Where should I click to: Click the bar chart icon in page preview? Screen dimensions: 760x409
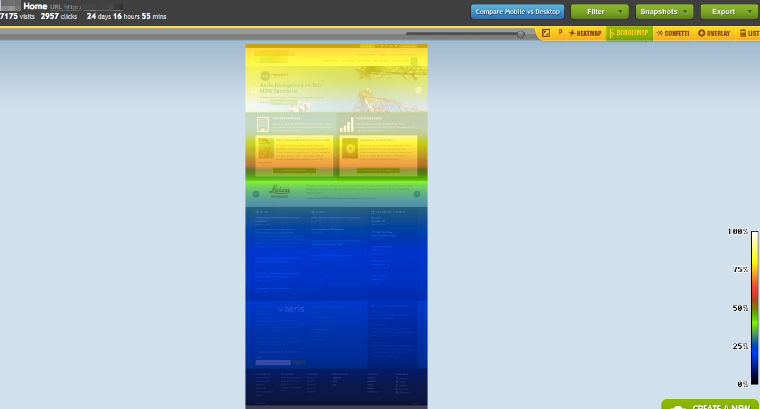tap(346, 125)
